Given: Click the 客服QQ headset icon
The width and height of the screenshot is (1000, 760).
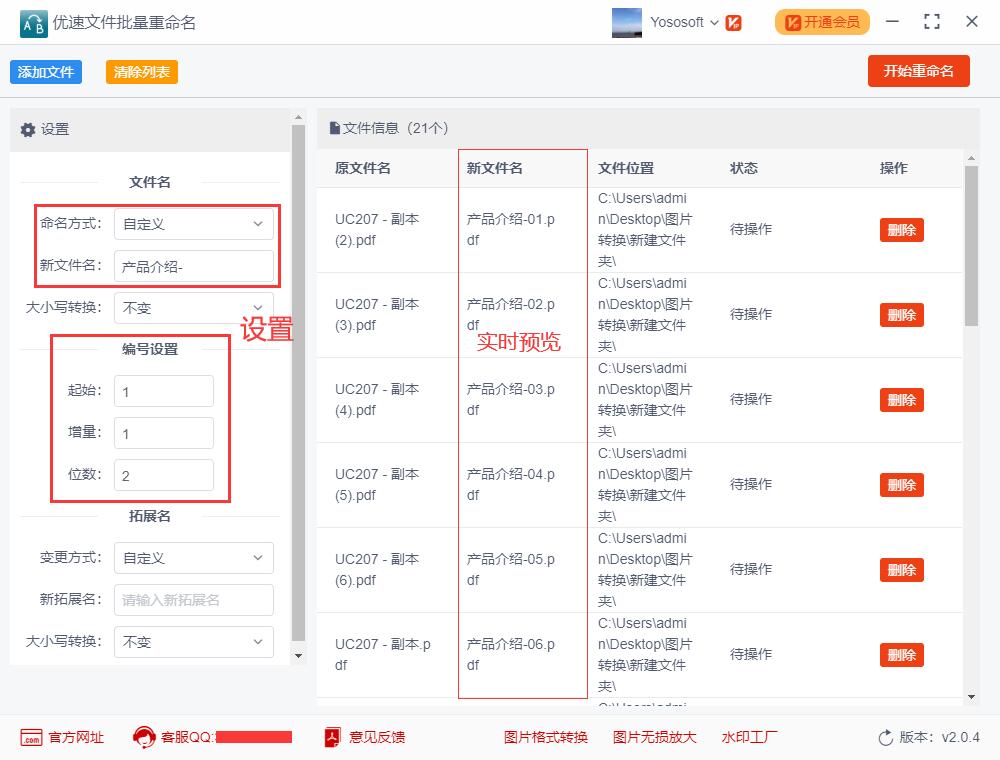Looking at the screenshot, I should [144, 738].
